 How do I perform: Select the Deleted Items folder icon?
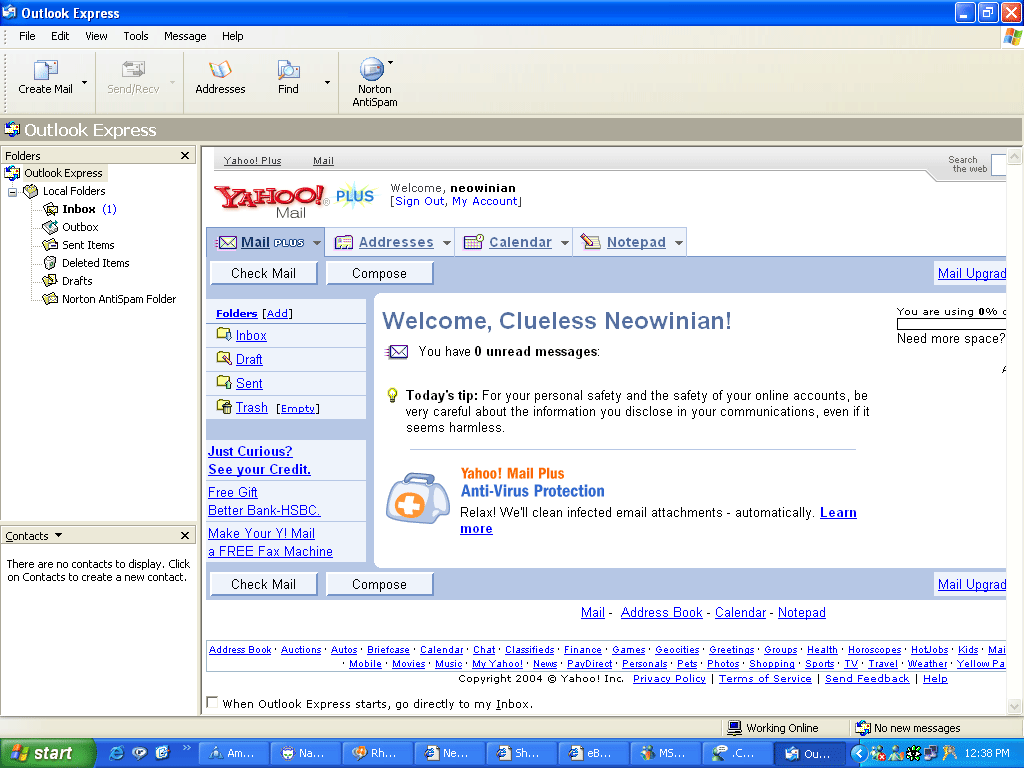coord(50,263)
